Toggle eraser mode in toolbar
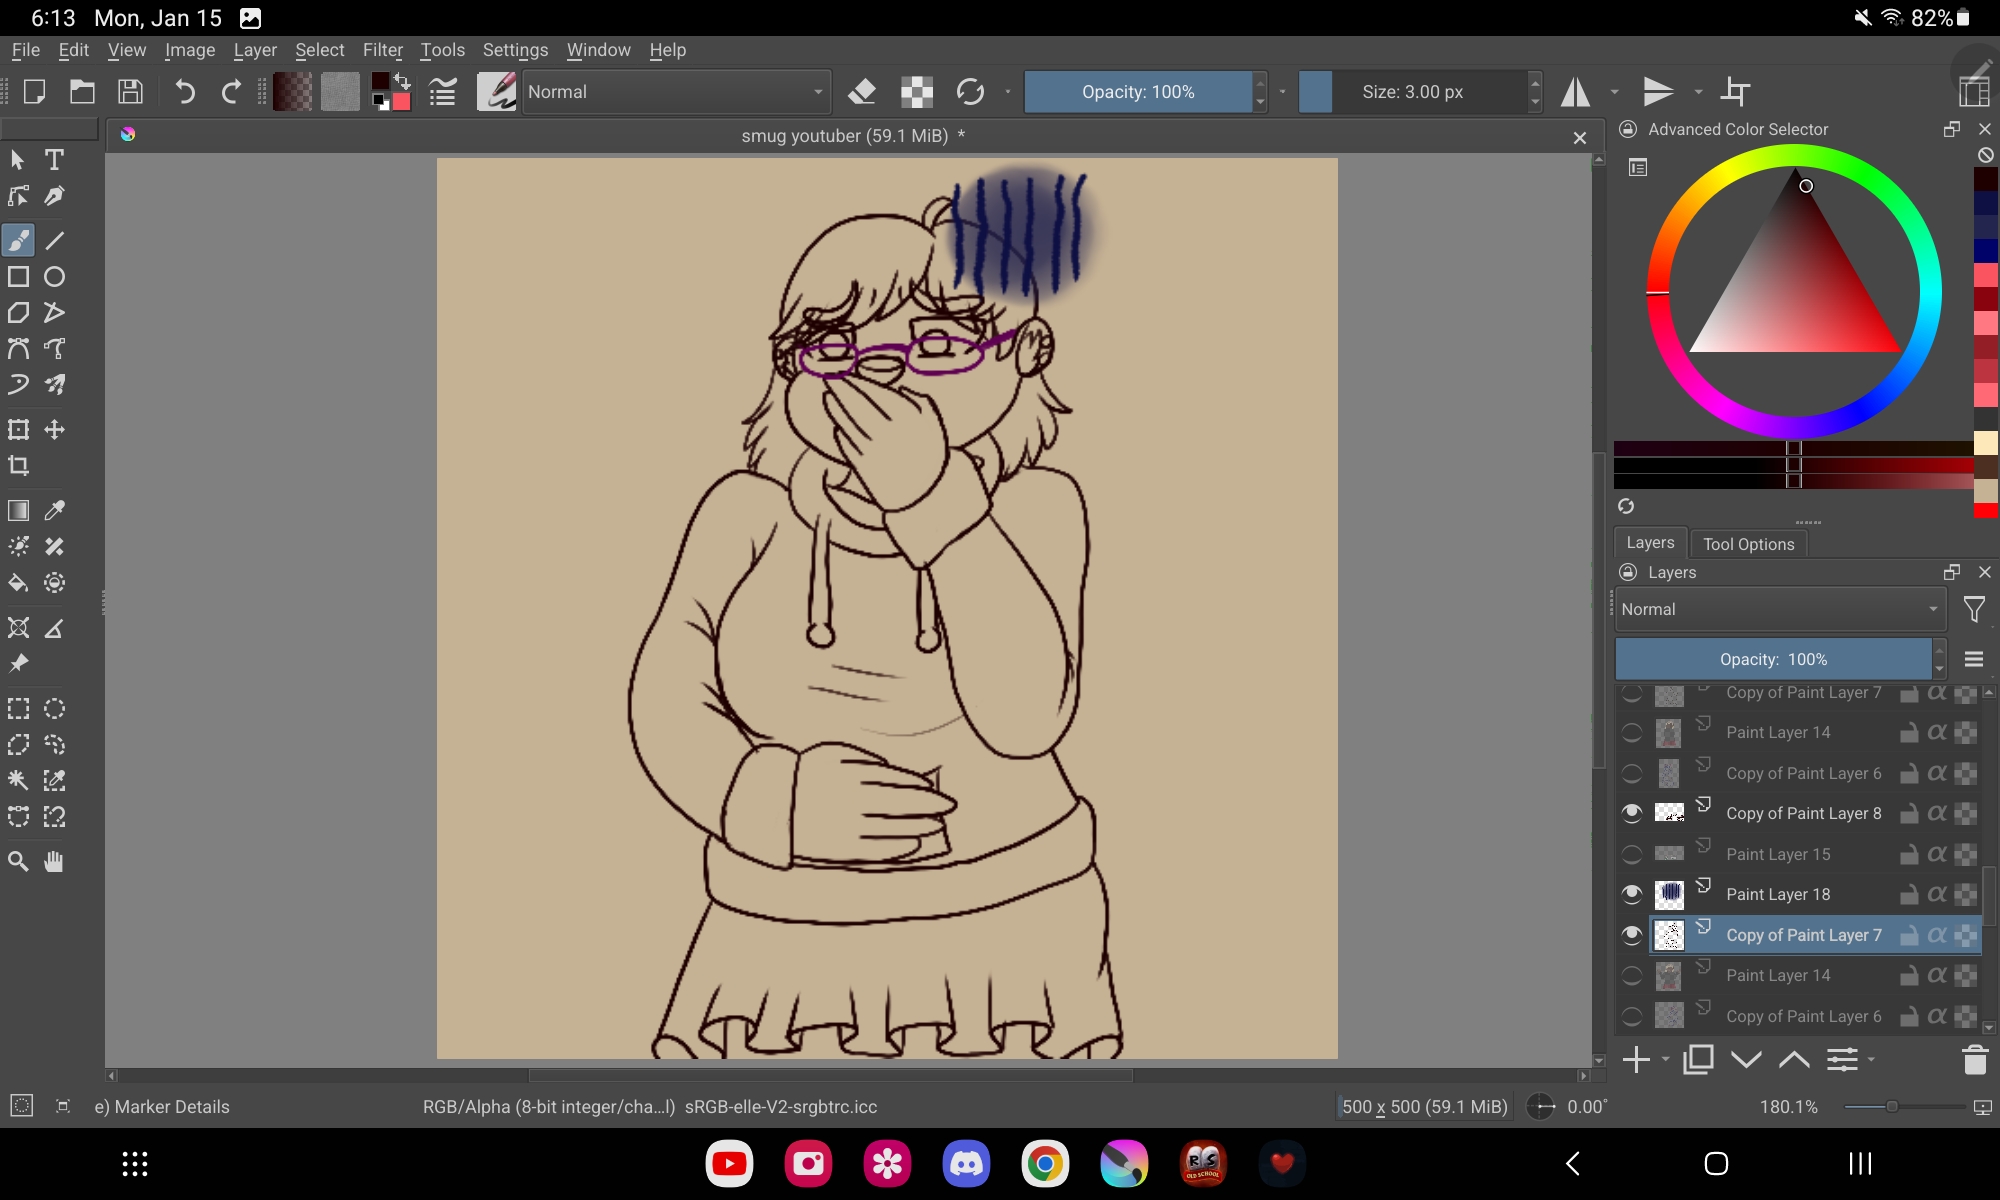 pos(862,92)
